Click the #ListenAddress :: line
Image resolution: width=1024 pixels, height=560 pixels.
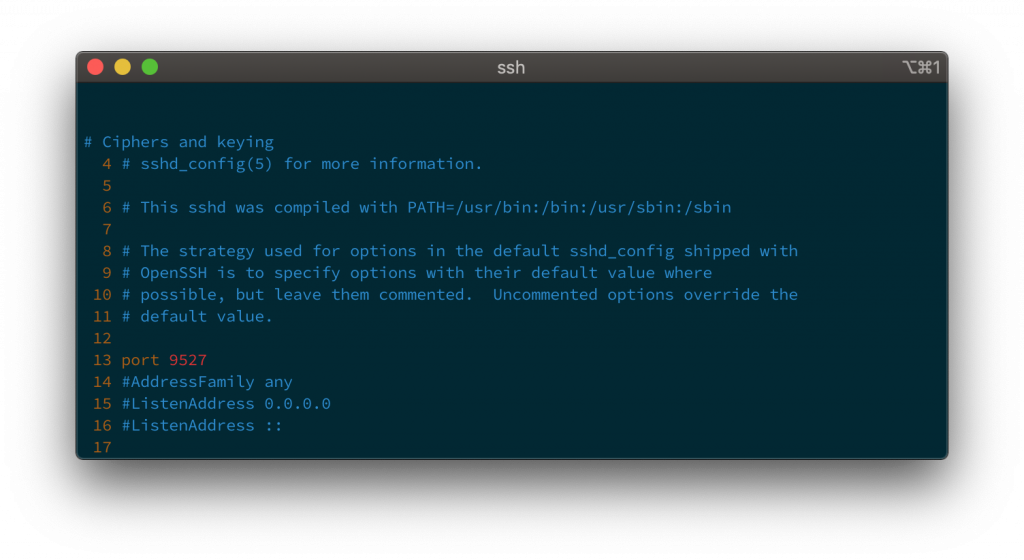point(202,426)
